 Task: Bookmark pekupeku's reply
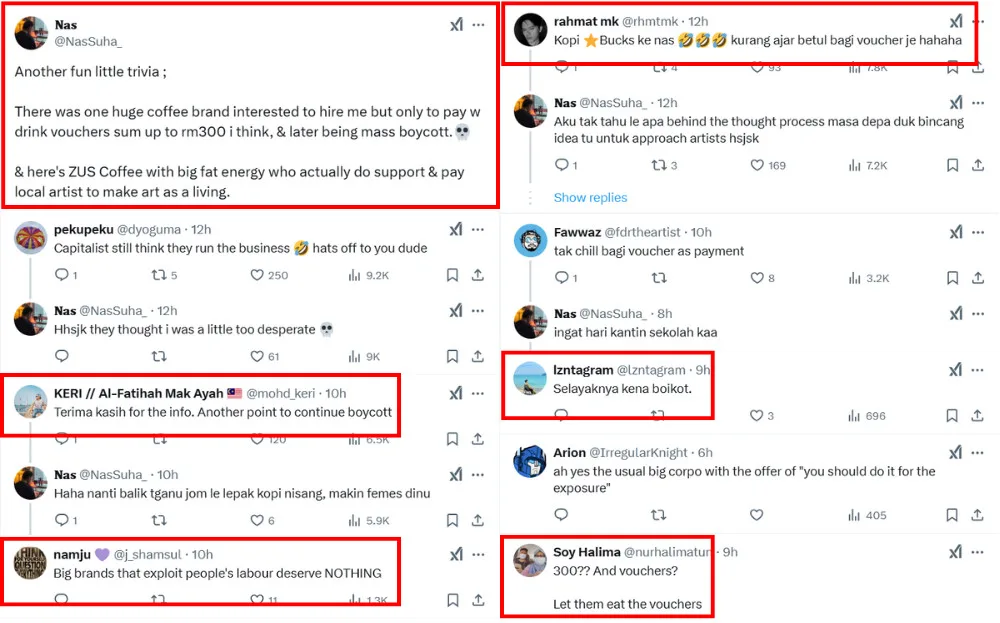452,275
